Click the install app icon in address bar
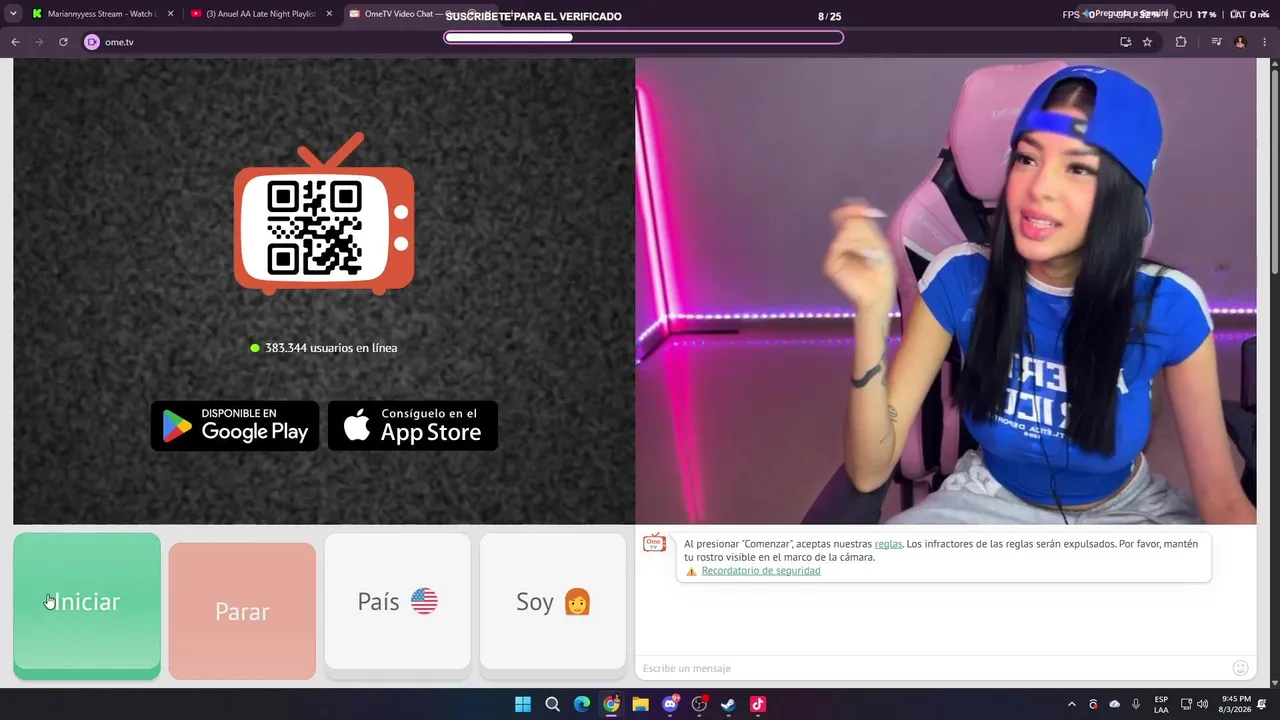1280x720 pixels. point(1125,42)
